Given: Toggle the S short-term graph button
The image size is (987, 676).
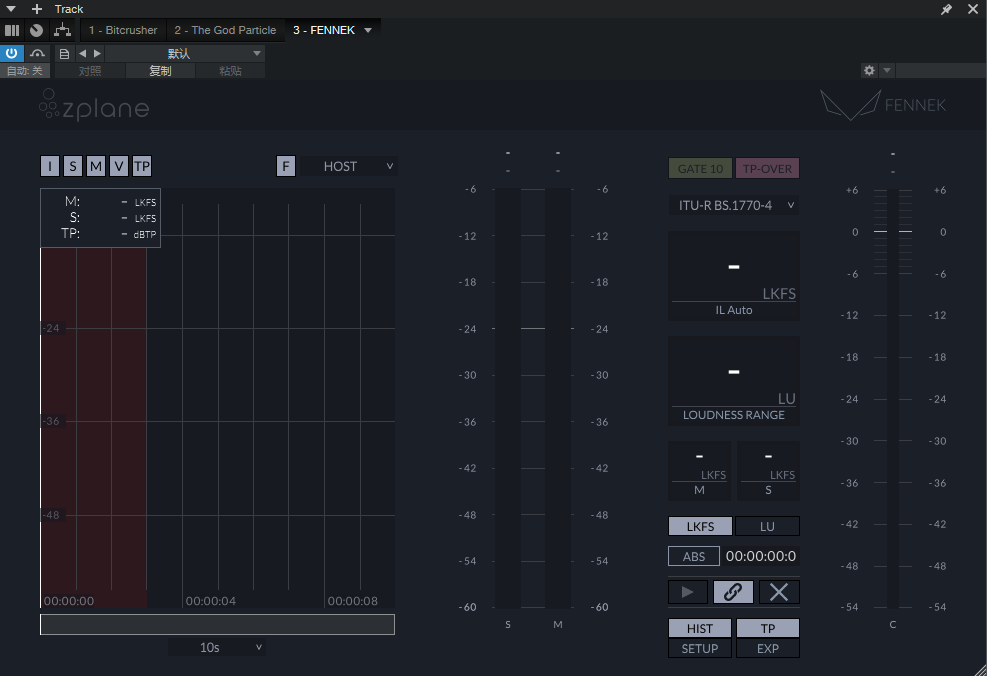Looking at the screenshot, I should pos(73,166).
